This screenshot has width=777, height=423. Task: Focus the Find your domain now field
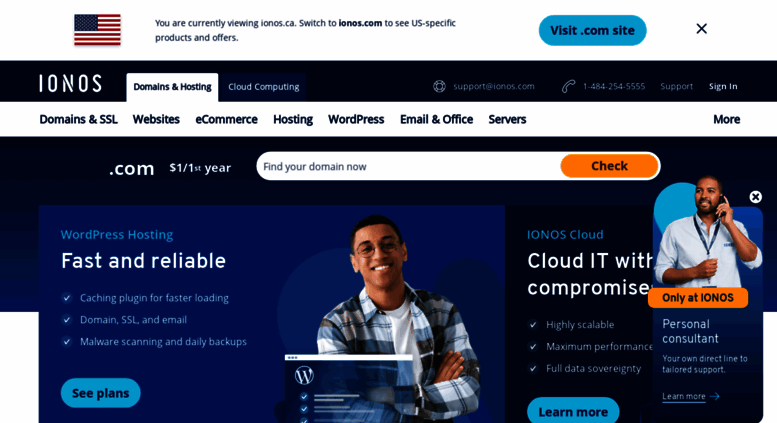[x=409, y=166]
